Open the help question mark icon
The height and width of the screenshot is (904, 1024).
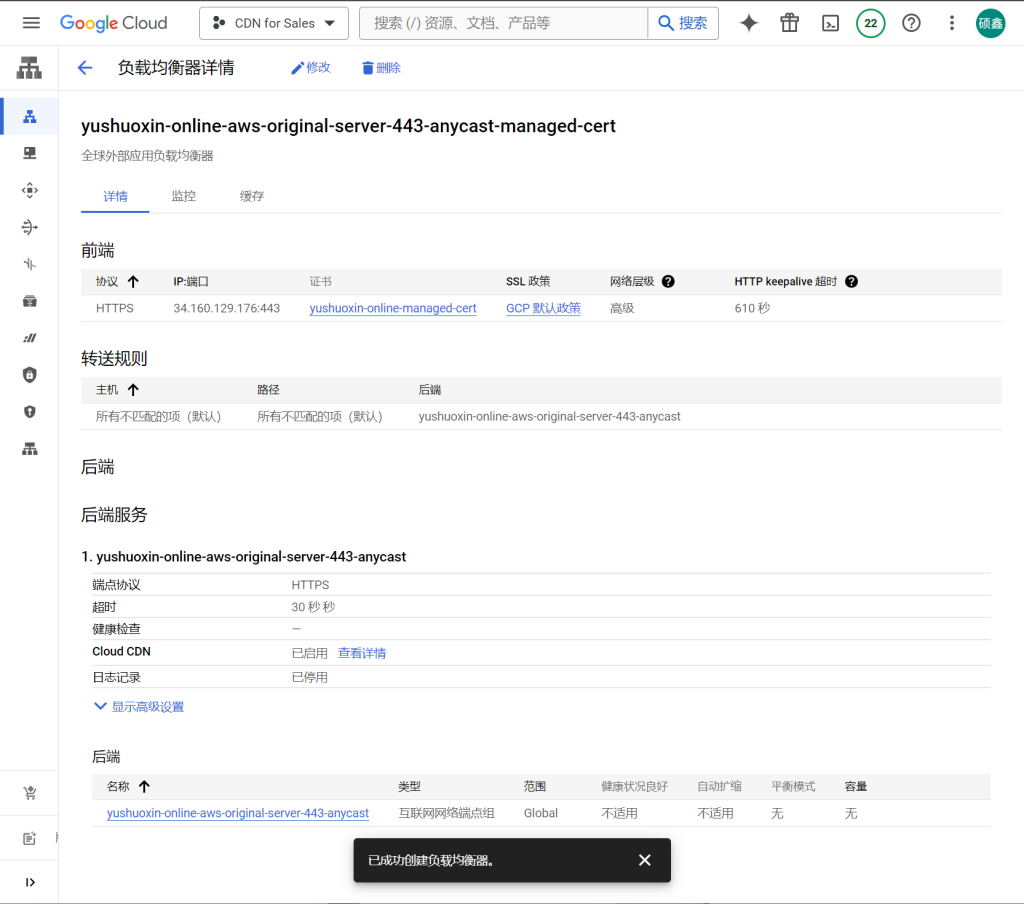click(911, 23)
